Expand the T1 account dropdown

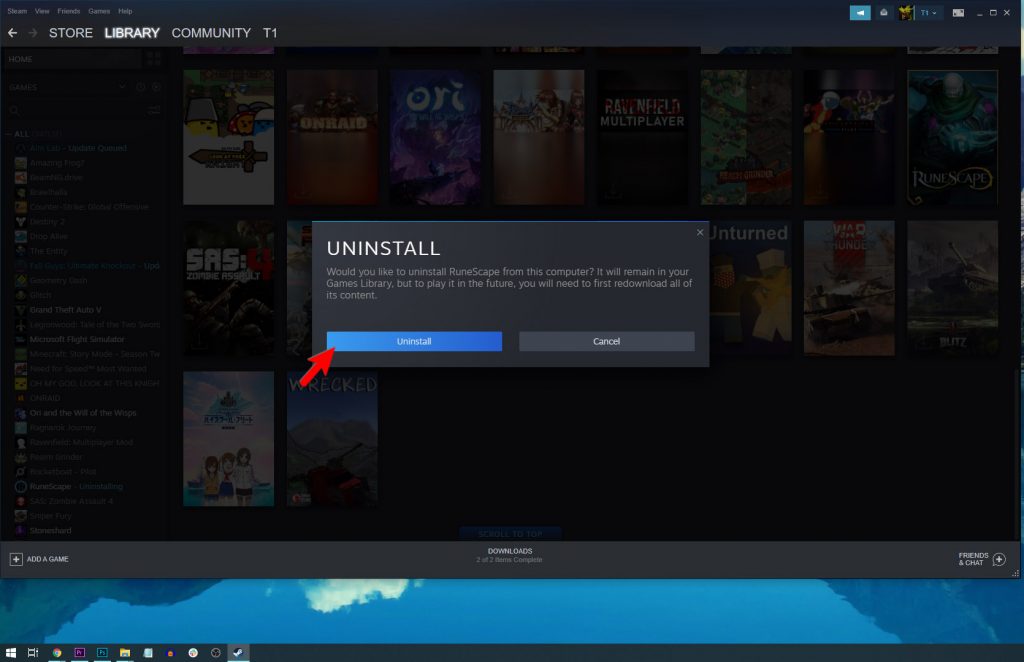pos(929,12)
